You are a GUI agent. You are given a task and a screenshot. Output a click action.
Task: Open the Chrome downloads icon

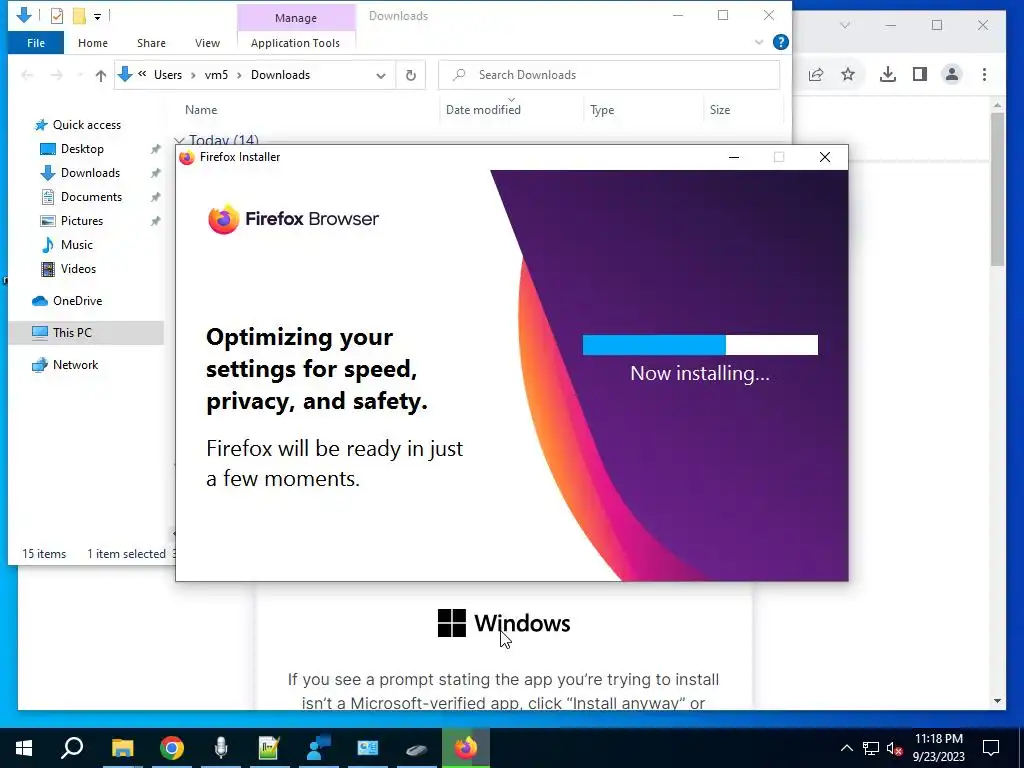tap(888, 74)
